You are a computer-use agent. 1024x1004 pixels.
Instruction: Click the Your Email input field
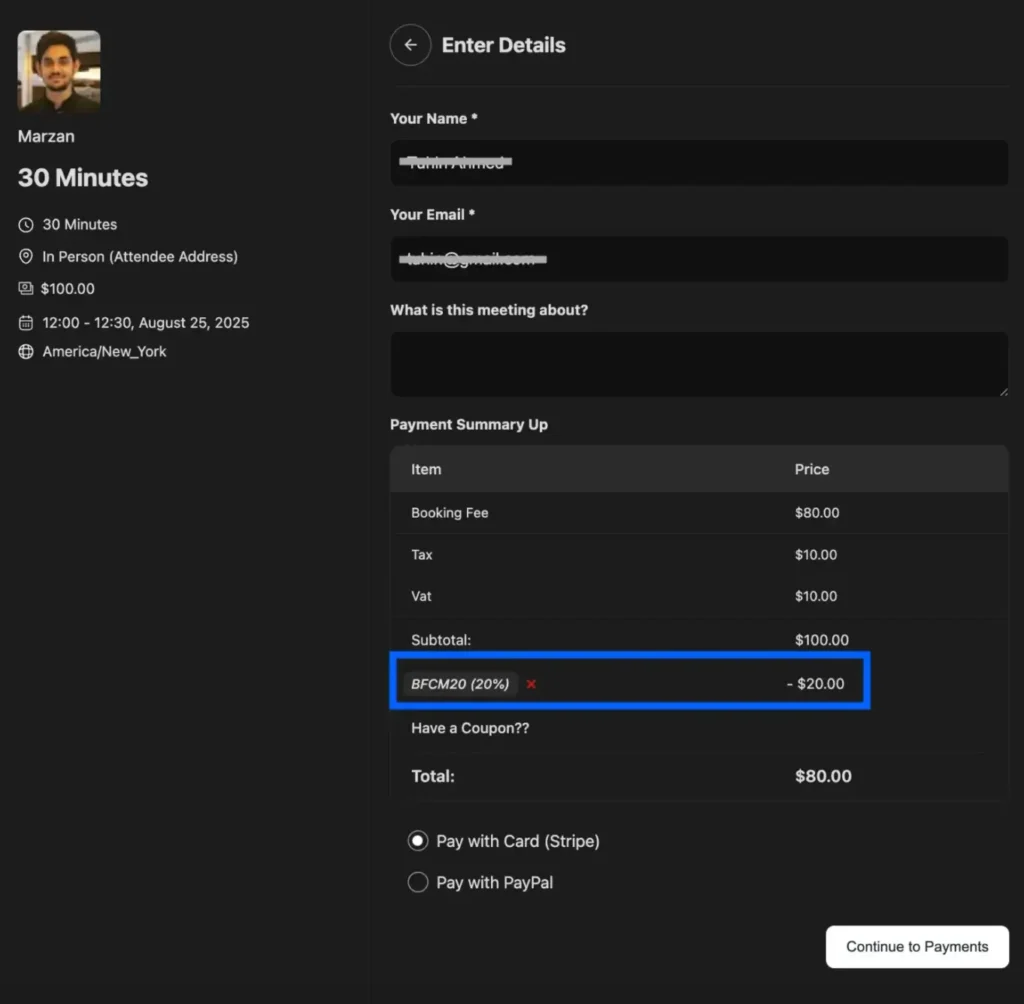(698, 259)
